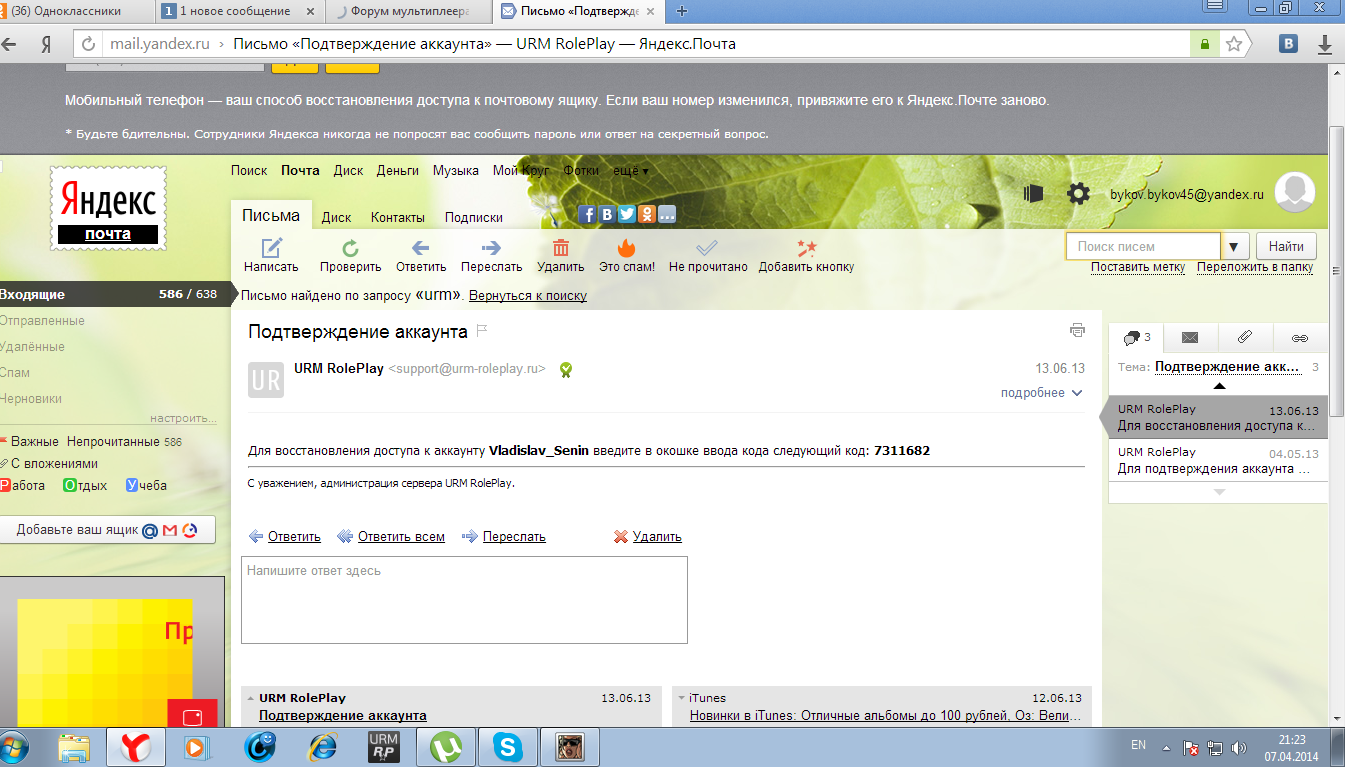Expand the ещё services dropdown

(x=630, y=171)
